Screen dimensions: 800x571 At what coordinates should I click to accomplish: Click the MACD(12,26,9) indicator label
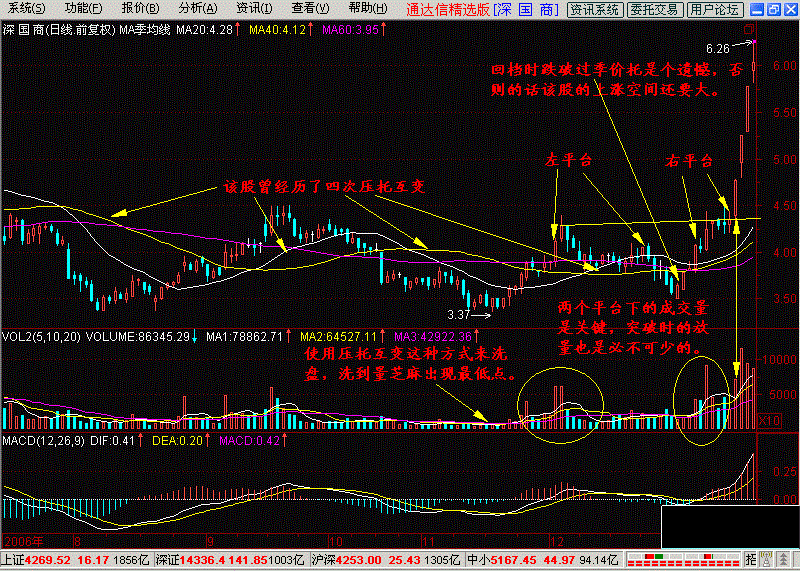[x=43, y=441]
